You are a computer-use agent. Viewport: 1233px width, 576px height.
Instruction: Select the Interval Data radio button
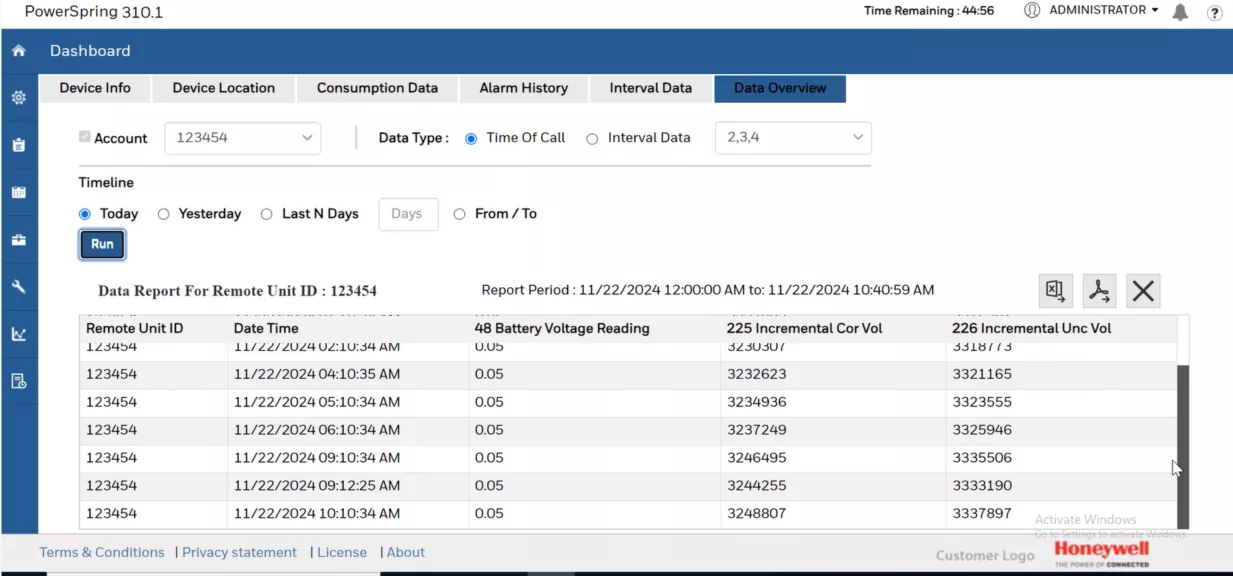click(x=592, y=139)
